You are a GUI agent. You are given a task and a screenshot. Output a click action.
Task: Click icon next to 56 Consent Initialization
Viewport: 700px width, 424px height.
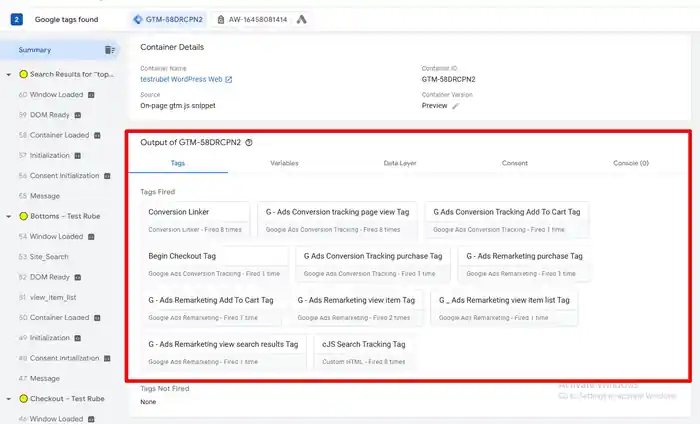107,176
